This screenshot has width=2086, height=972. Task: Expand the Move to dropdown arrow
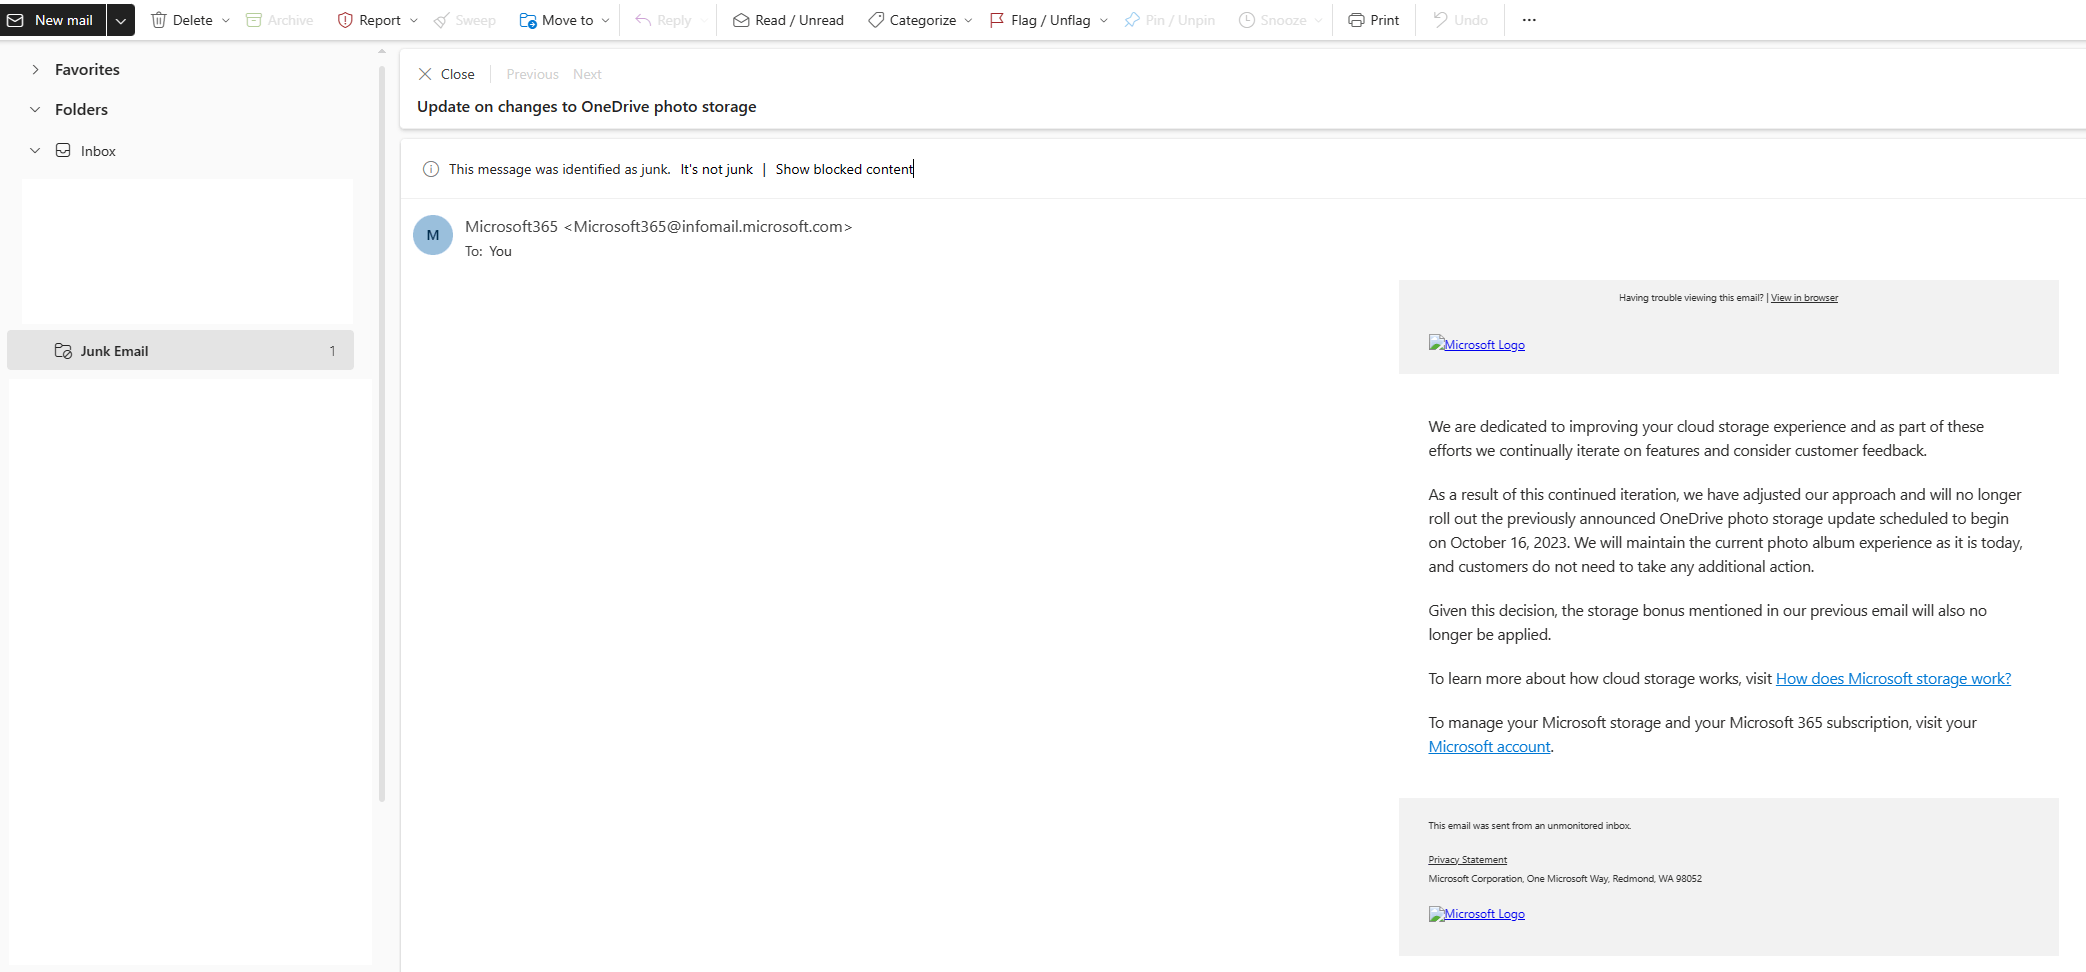click(606, 20)
